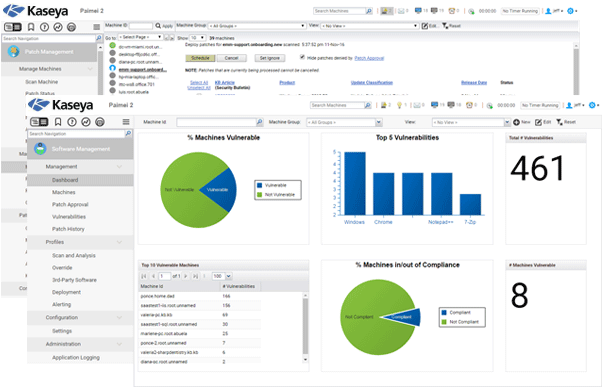Open the chart trend icon in front window
The image size is (602, 387).
[x=86, y=122]
